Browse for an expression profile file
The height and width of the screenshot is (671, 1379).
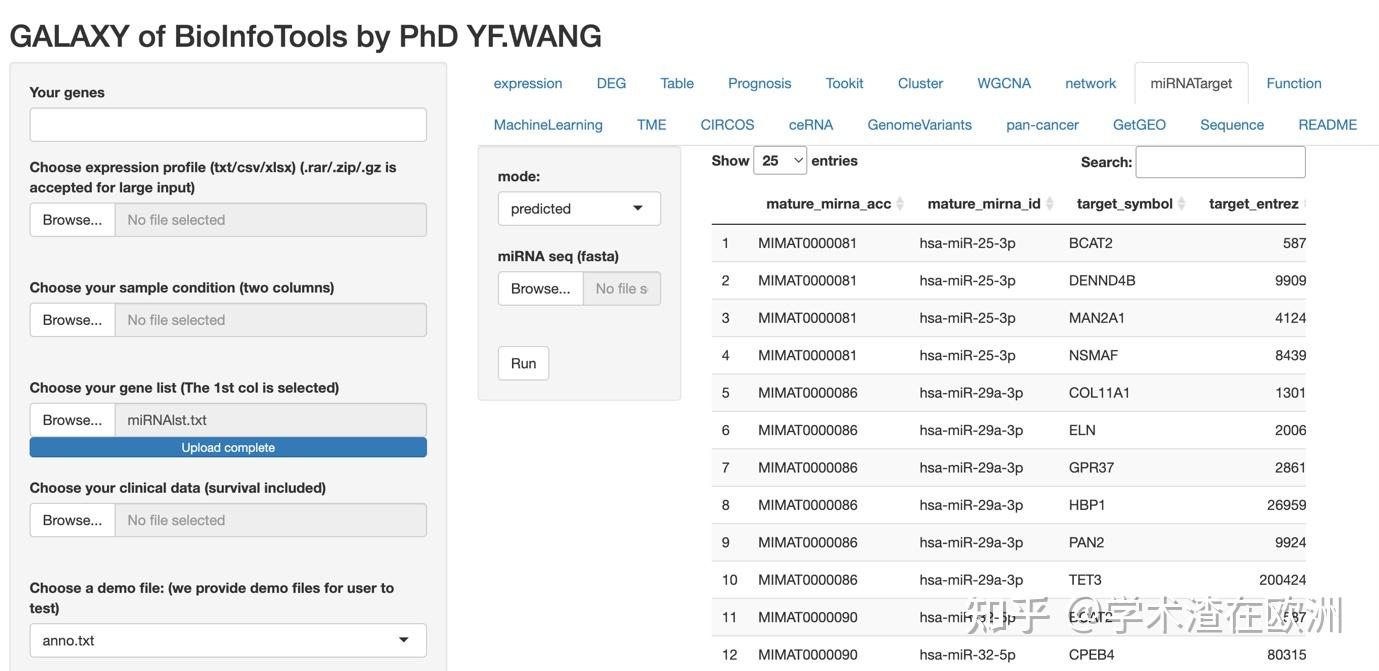click(72, 219)
